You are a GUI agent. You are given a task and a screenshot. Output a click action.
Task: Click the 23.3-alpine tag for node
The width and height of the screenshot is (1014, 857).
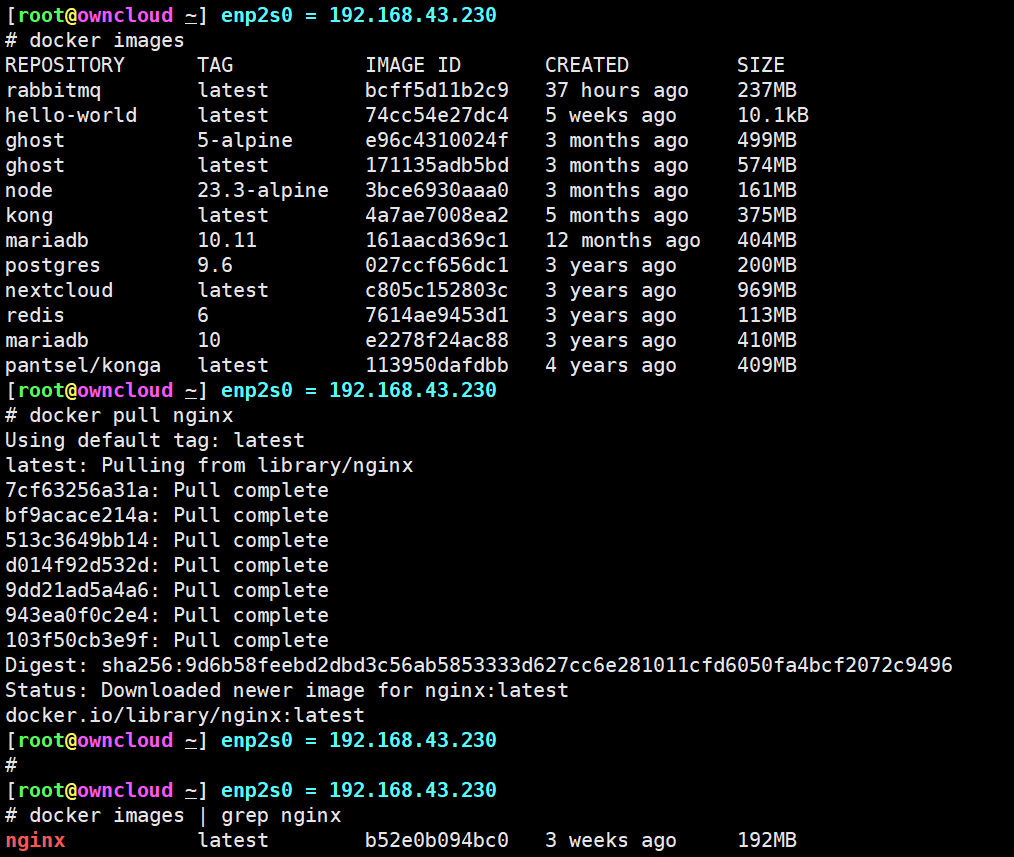262,190
